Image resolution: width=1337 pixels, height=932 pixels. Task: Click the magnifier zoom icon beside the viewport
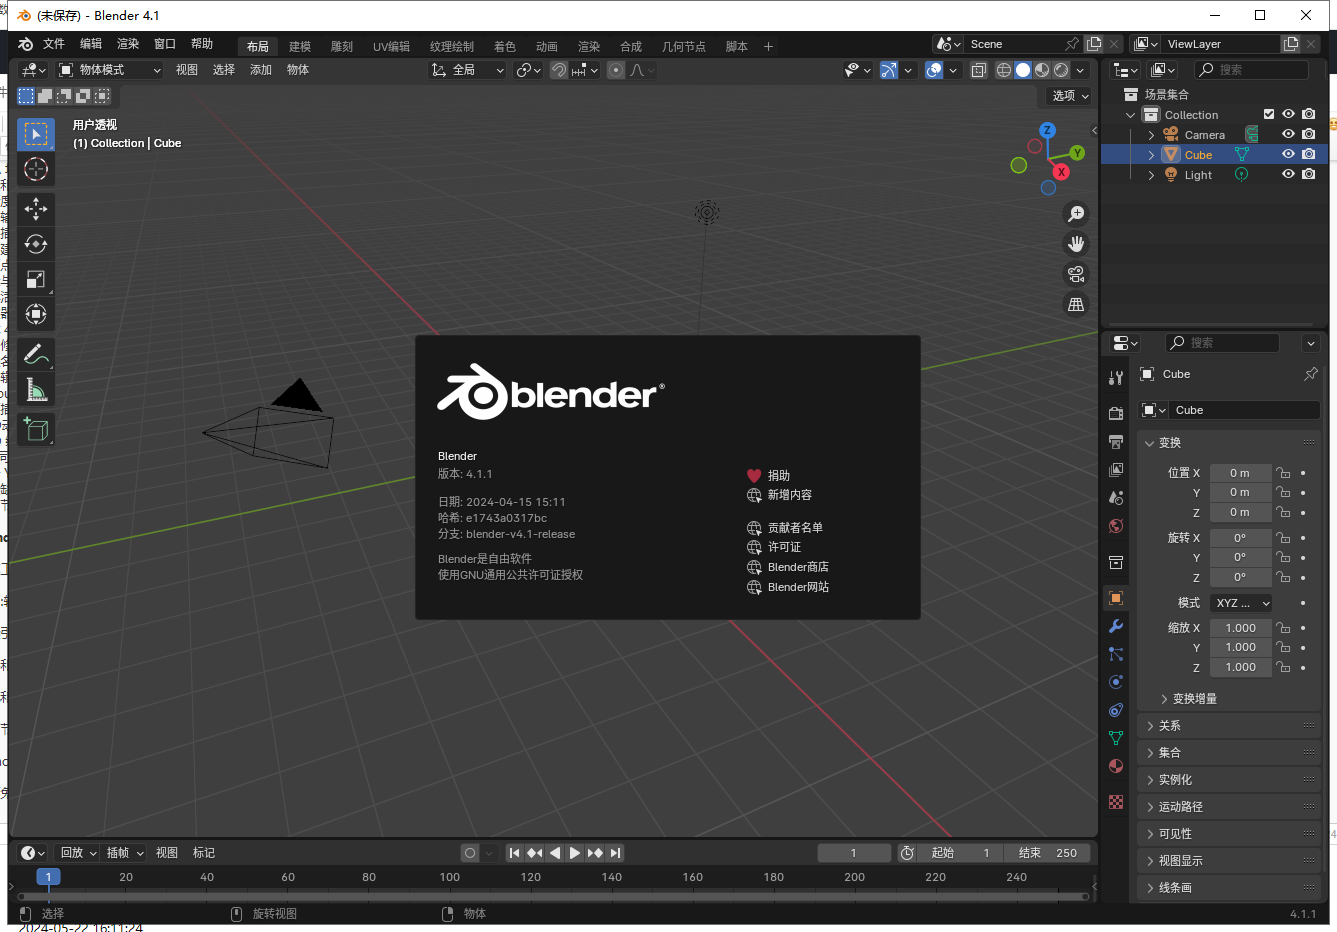pos(1076,213)
